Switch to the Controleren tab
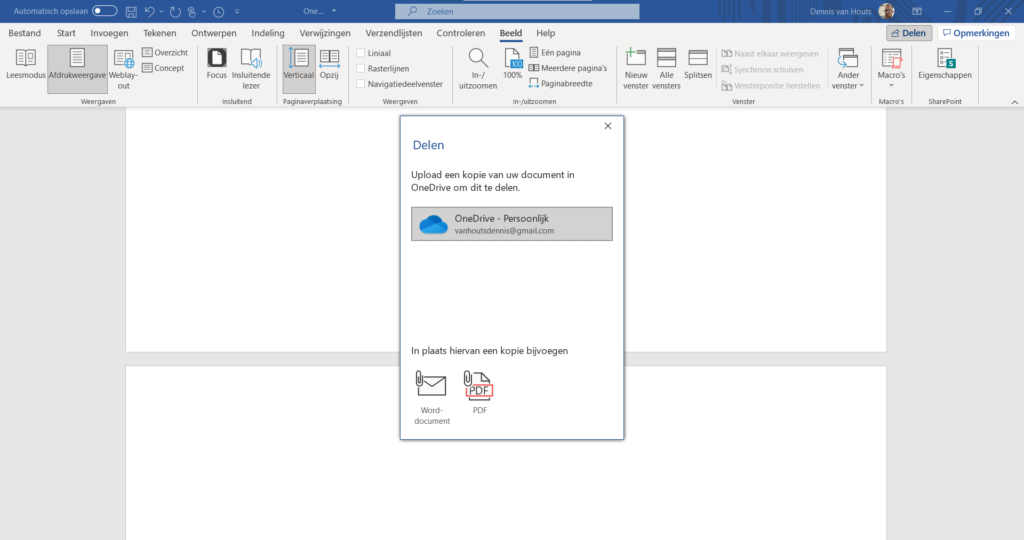 click(x=460, y=33)
